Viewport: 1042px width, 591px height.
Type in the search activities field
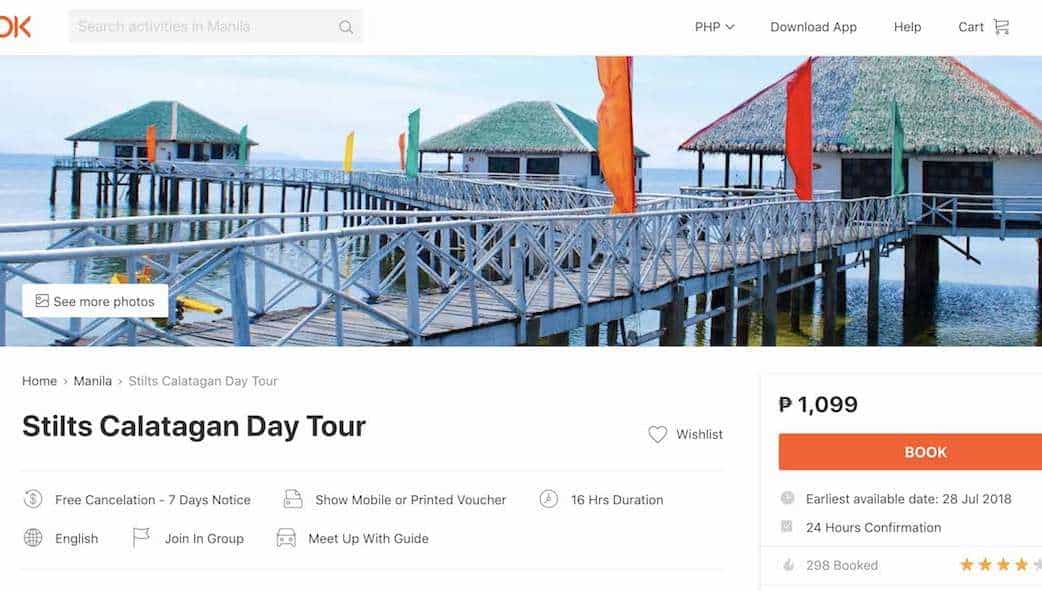200,27
